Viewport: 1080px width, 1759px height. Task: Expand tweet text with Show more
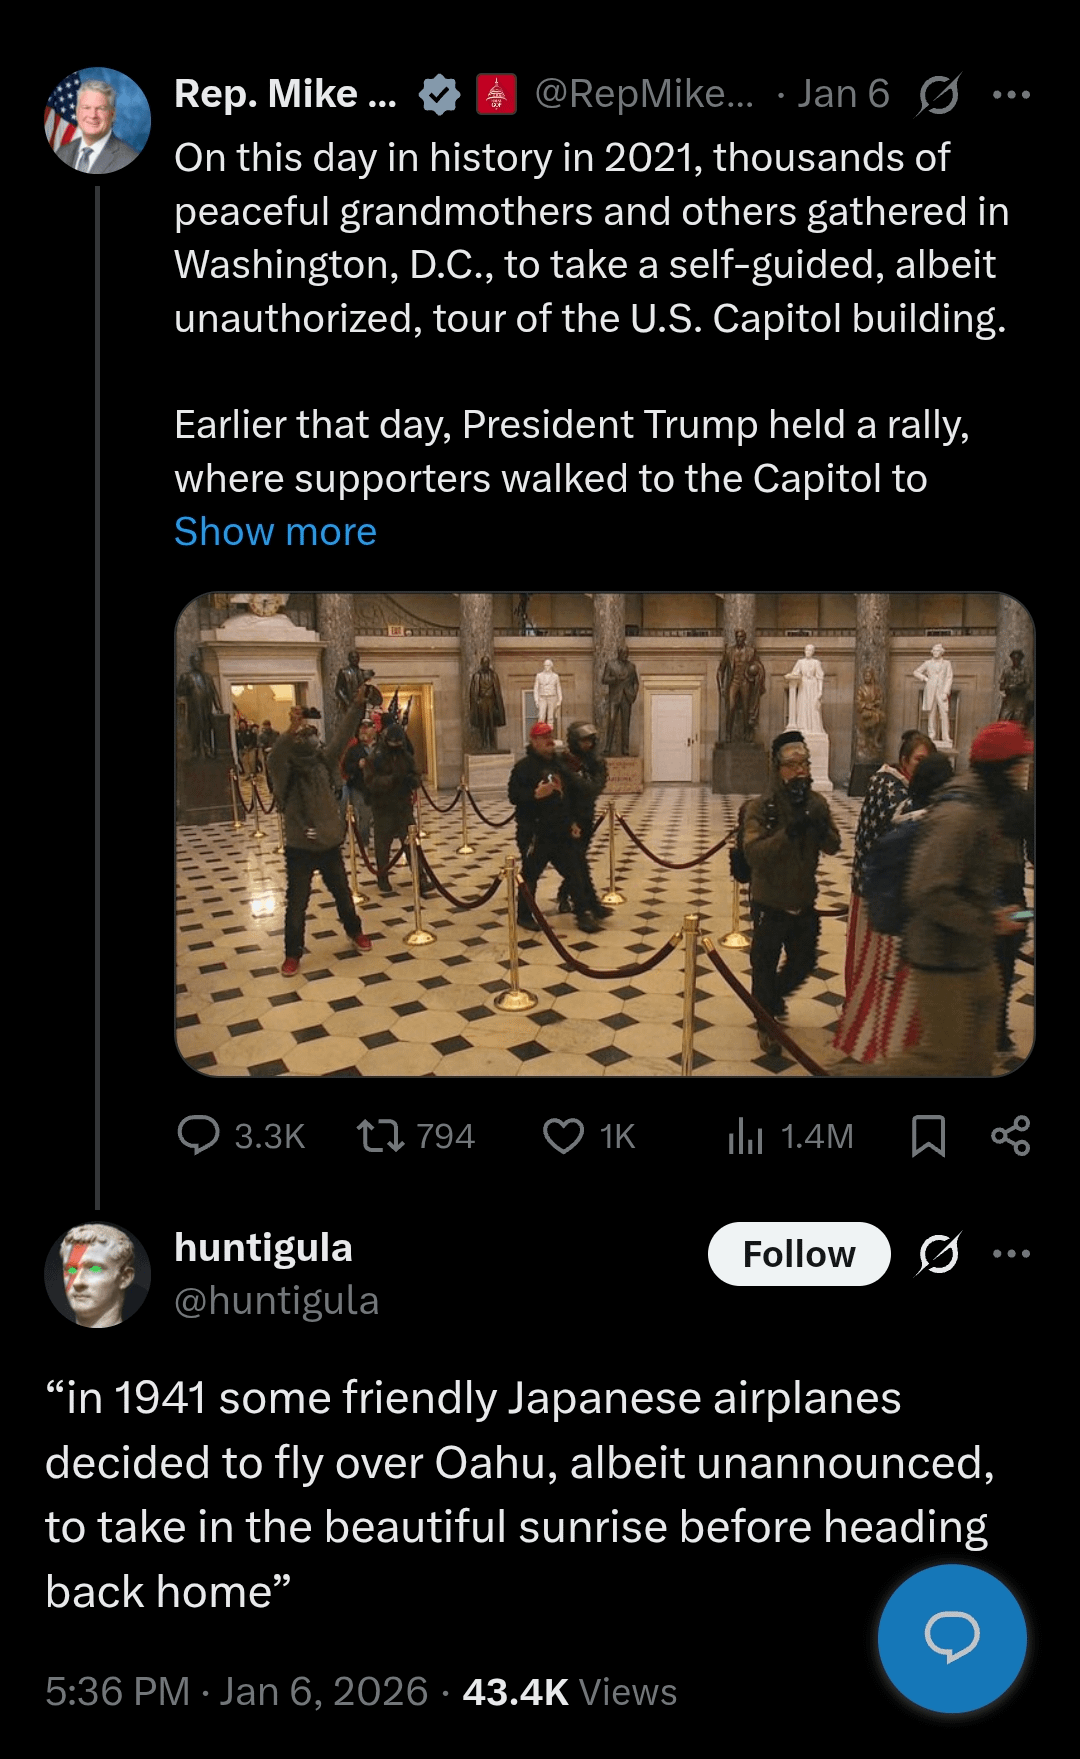tap(275, 531)
